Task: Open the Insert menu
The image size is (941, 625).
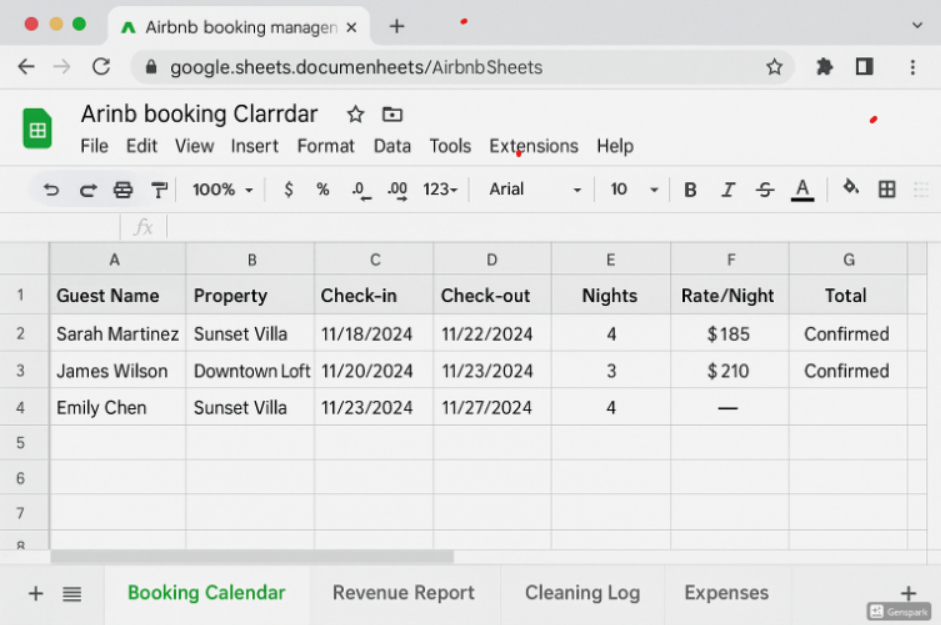Action: [x=254, y=146]
